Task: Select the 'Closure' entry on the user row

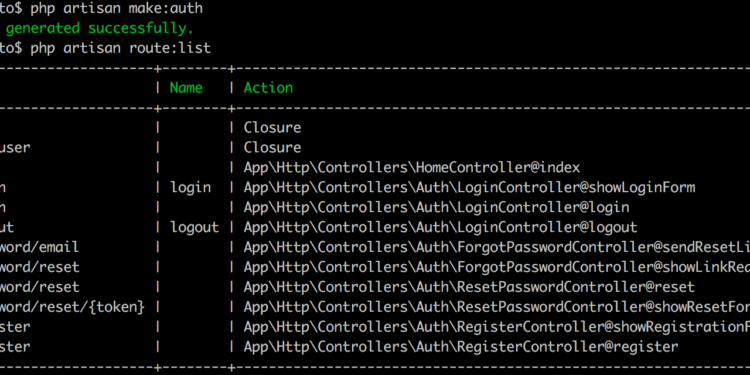Action: pyautogui.click(x=273, y=147)
